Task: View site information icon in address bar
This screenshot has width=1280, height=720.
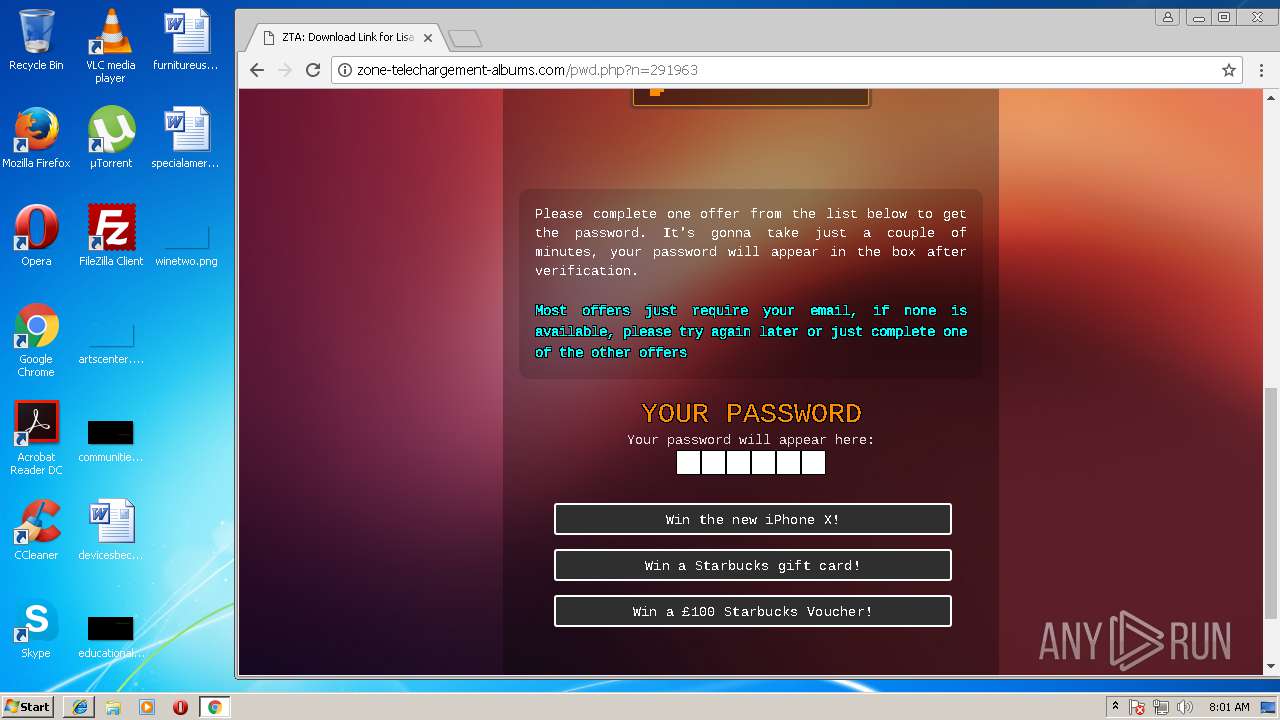Action: click(x=345, y=70)
